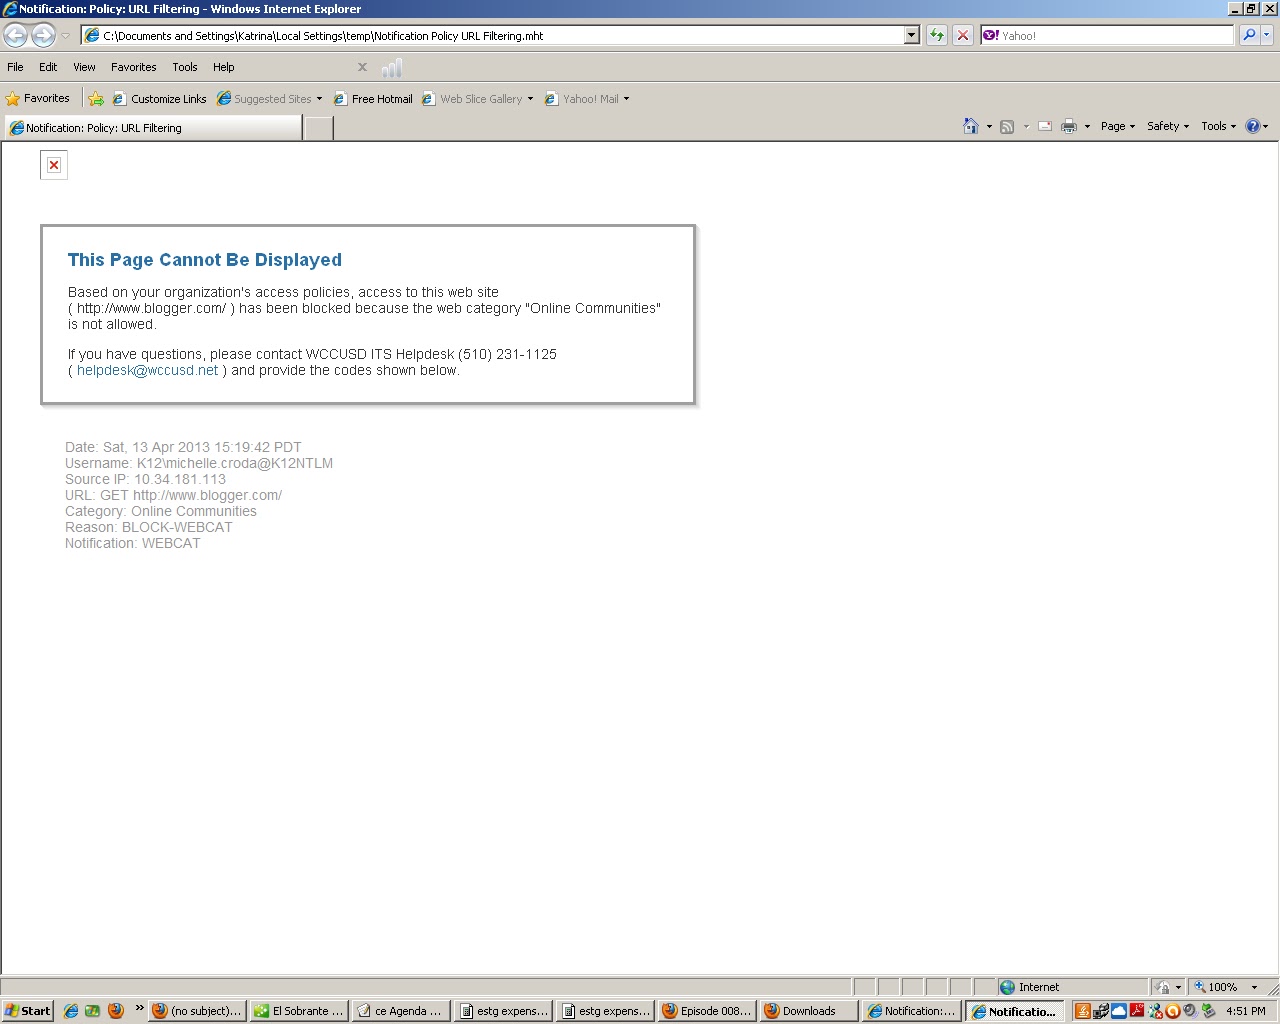Open the Yahoo! Mail favorite
1280x1024 pixels.
click(582, 99)
